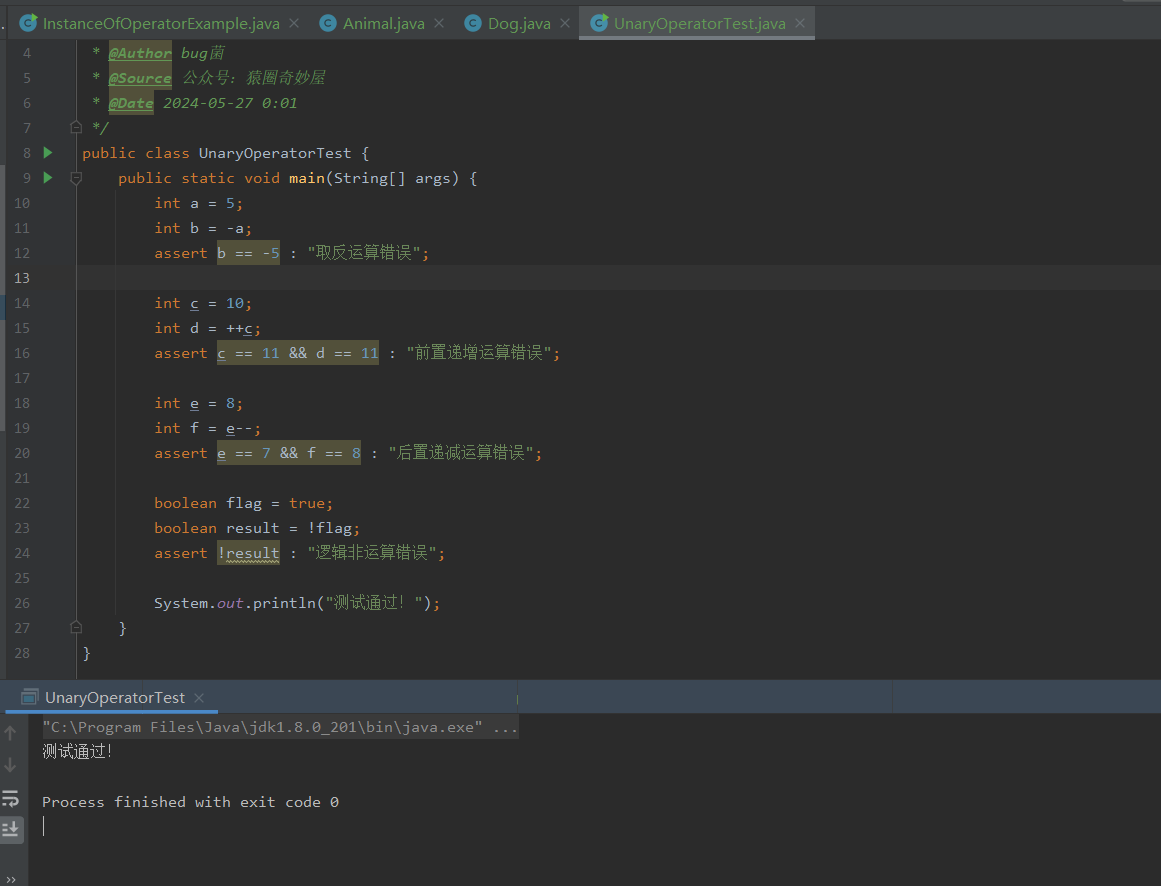This screenshot has height=886, width=1161.
Task: Click the @Date Javadoc tag
Action: pos(131,103)
